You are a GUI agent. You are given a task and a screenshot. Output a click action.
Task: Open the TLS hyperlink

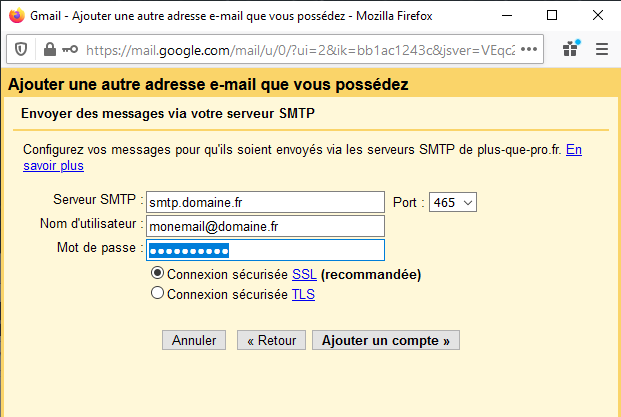click(303, 295)
